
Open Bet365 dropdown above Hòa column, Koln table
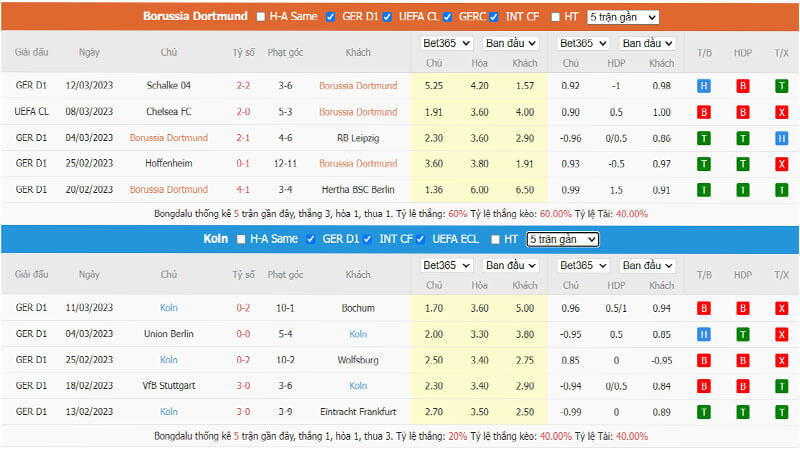[446, 265]
